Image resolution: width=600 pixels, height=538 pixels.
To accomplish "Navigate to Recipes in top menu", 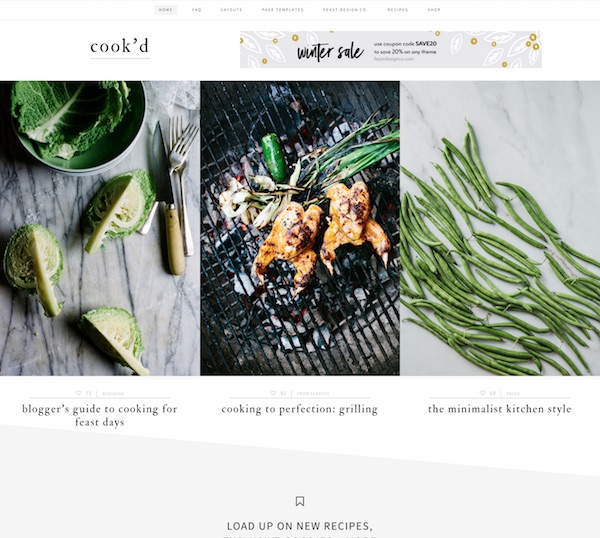I will pyautogui.click(x=398, y=10).
